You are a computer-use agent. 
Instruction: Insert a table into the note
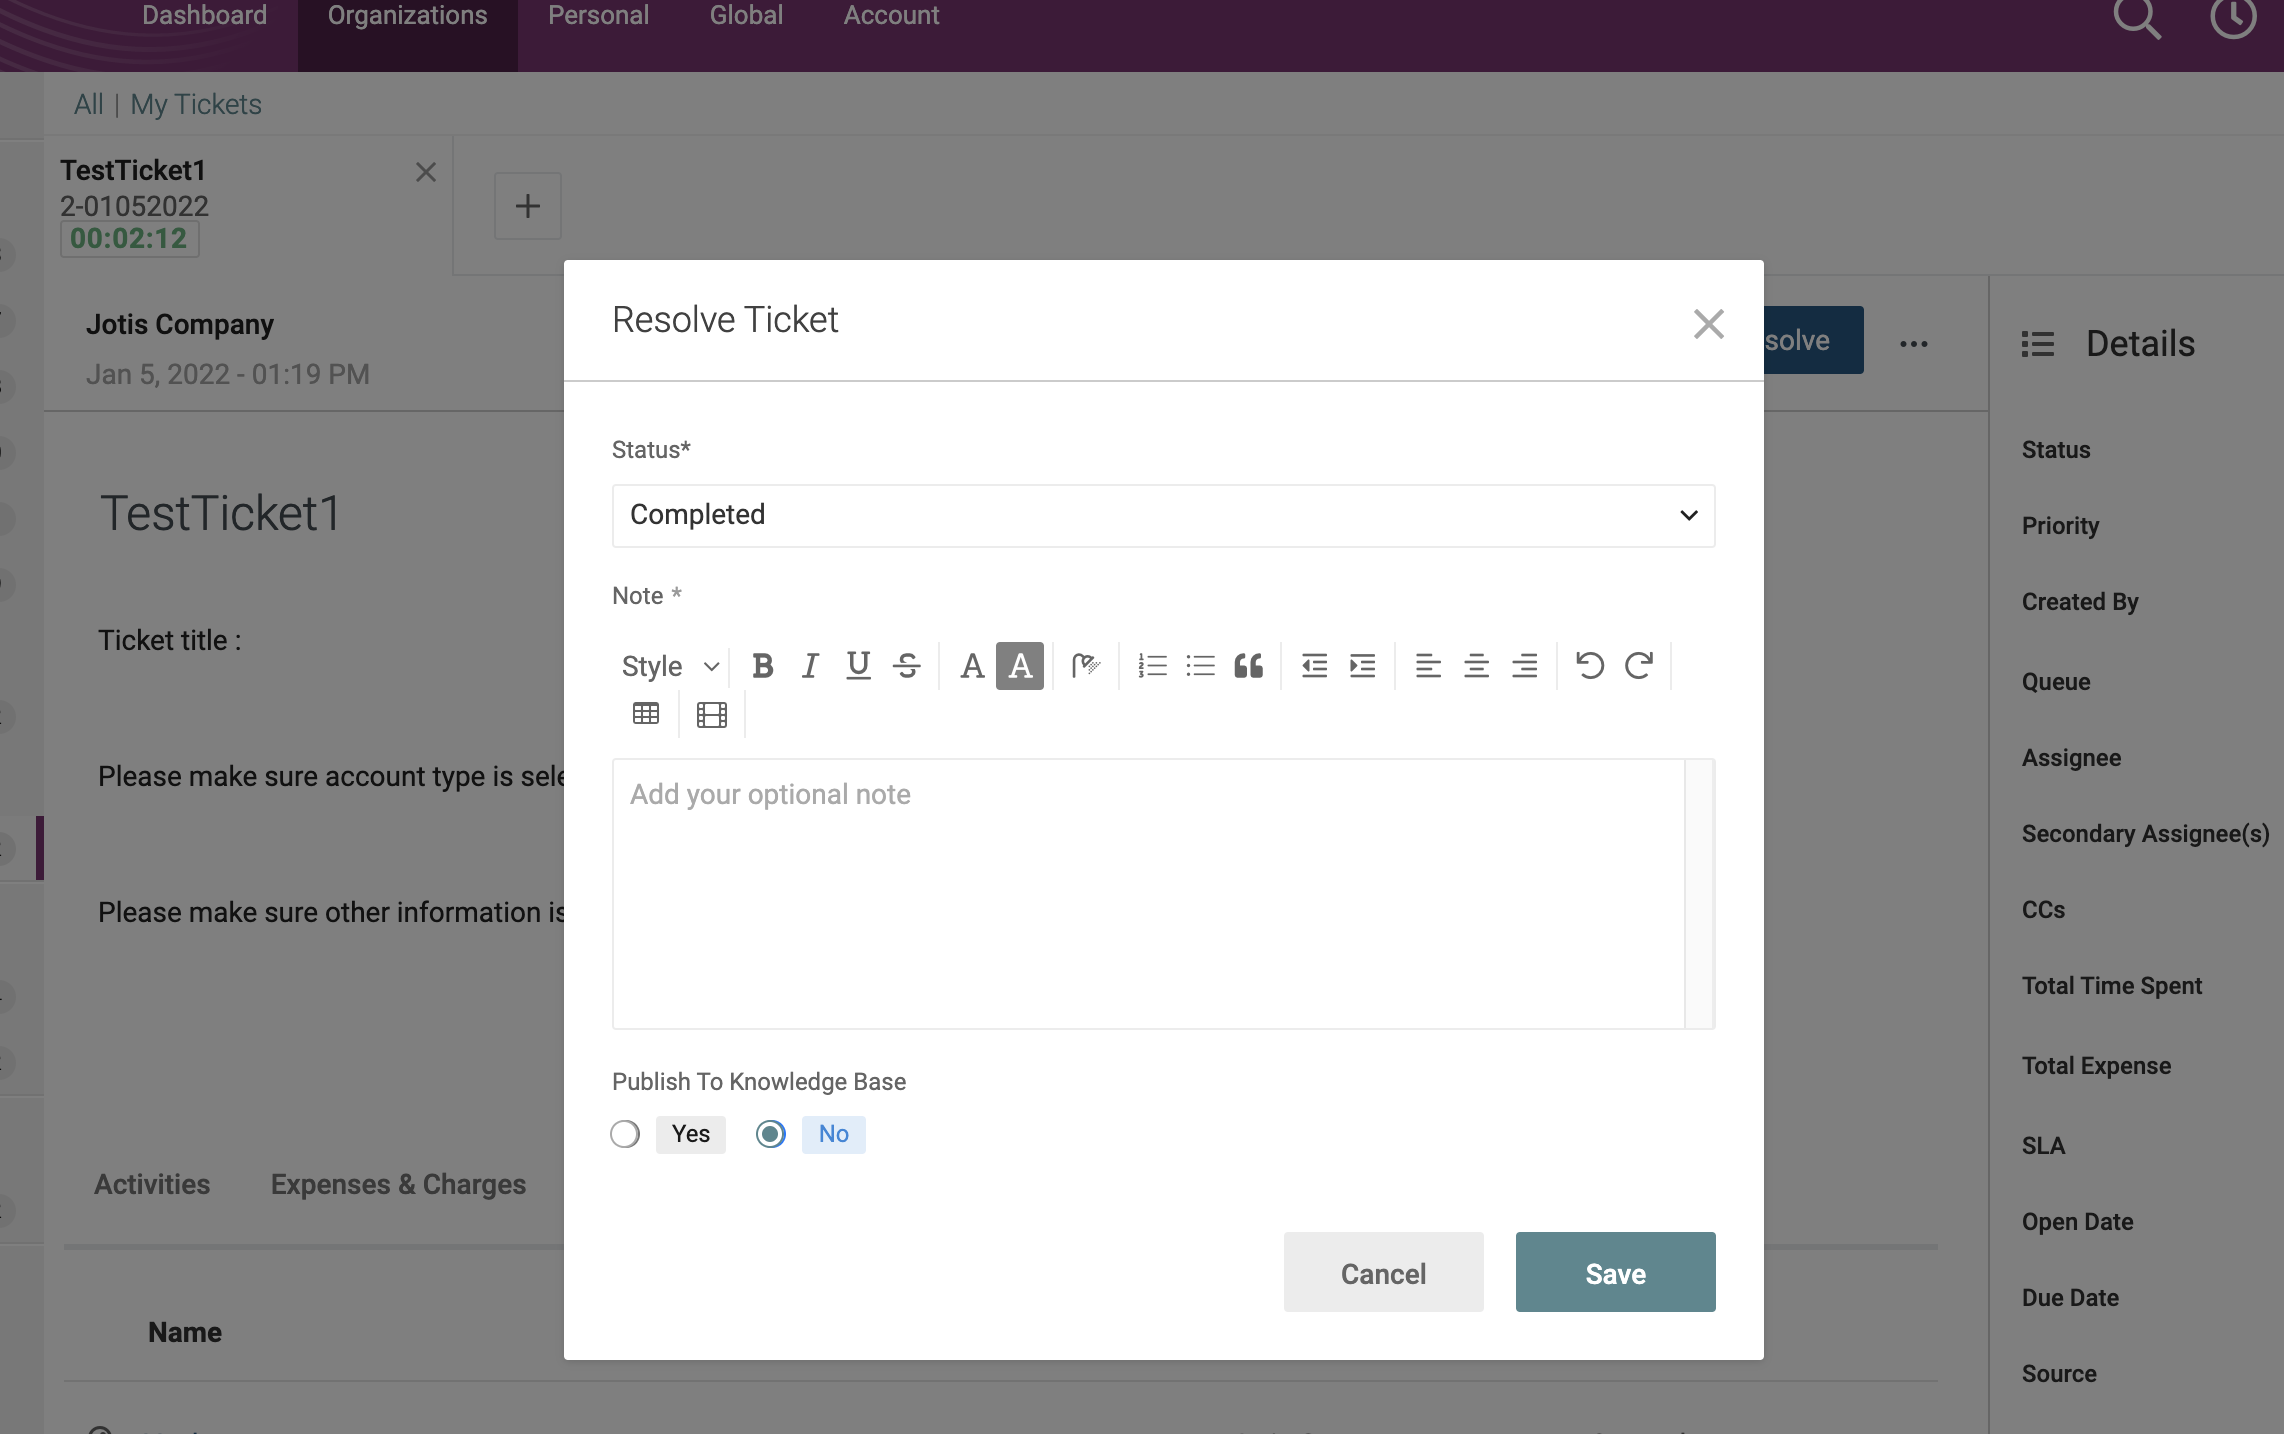click(x=646, y=714)
